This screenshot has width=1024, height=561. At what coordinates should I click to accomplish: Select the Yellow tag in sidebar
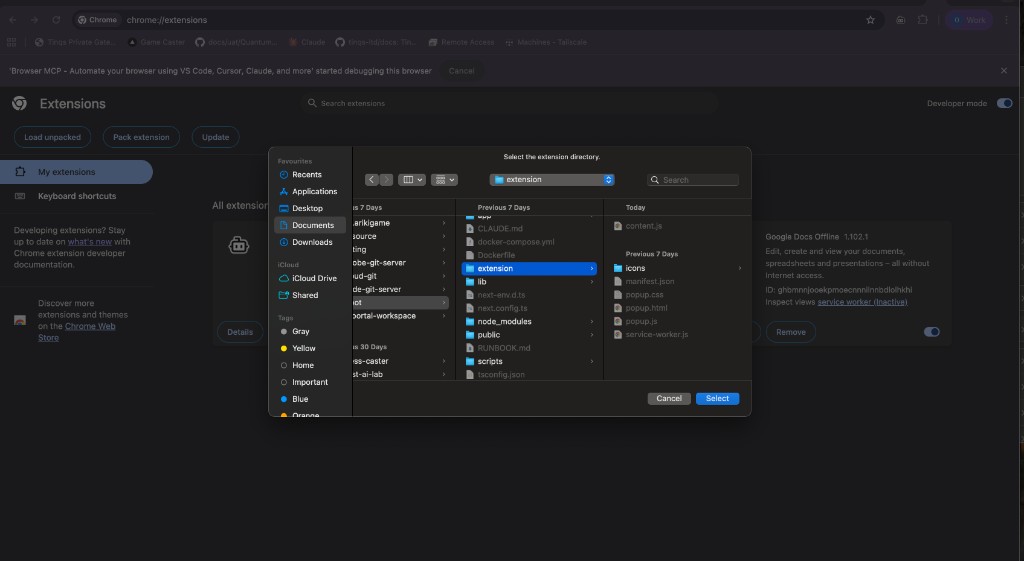click(304, 348)
